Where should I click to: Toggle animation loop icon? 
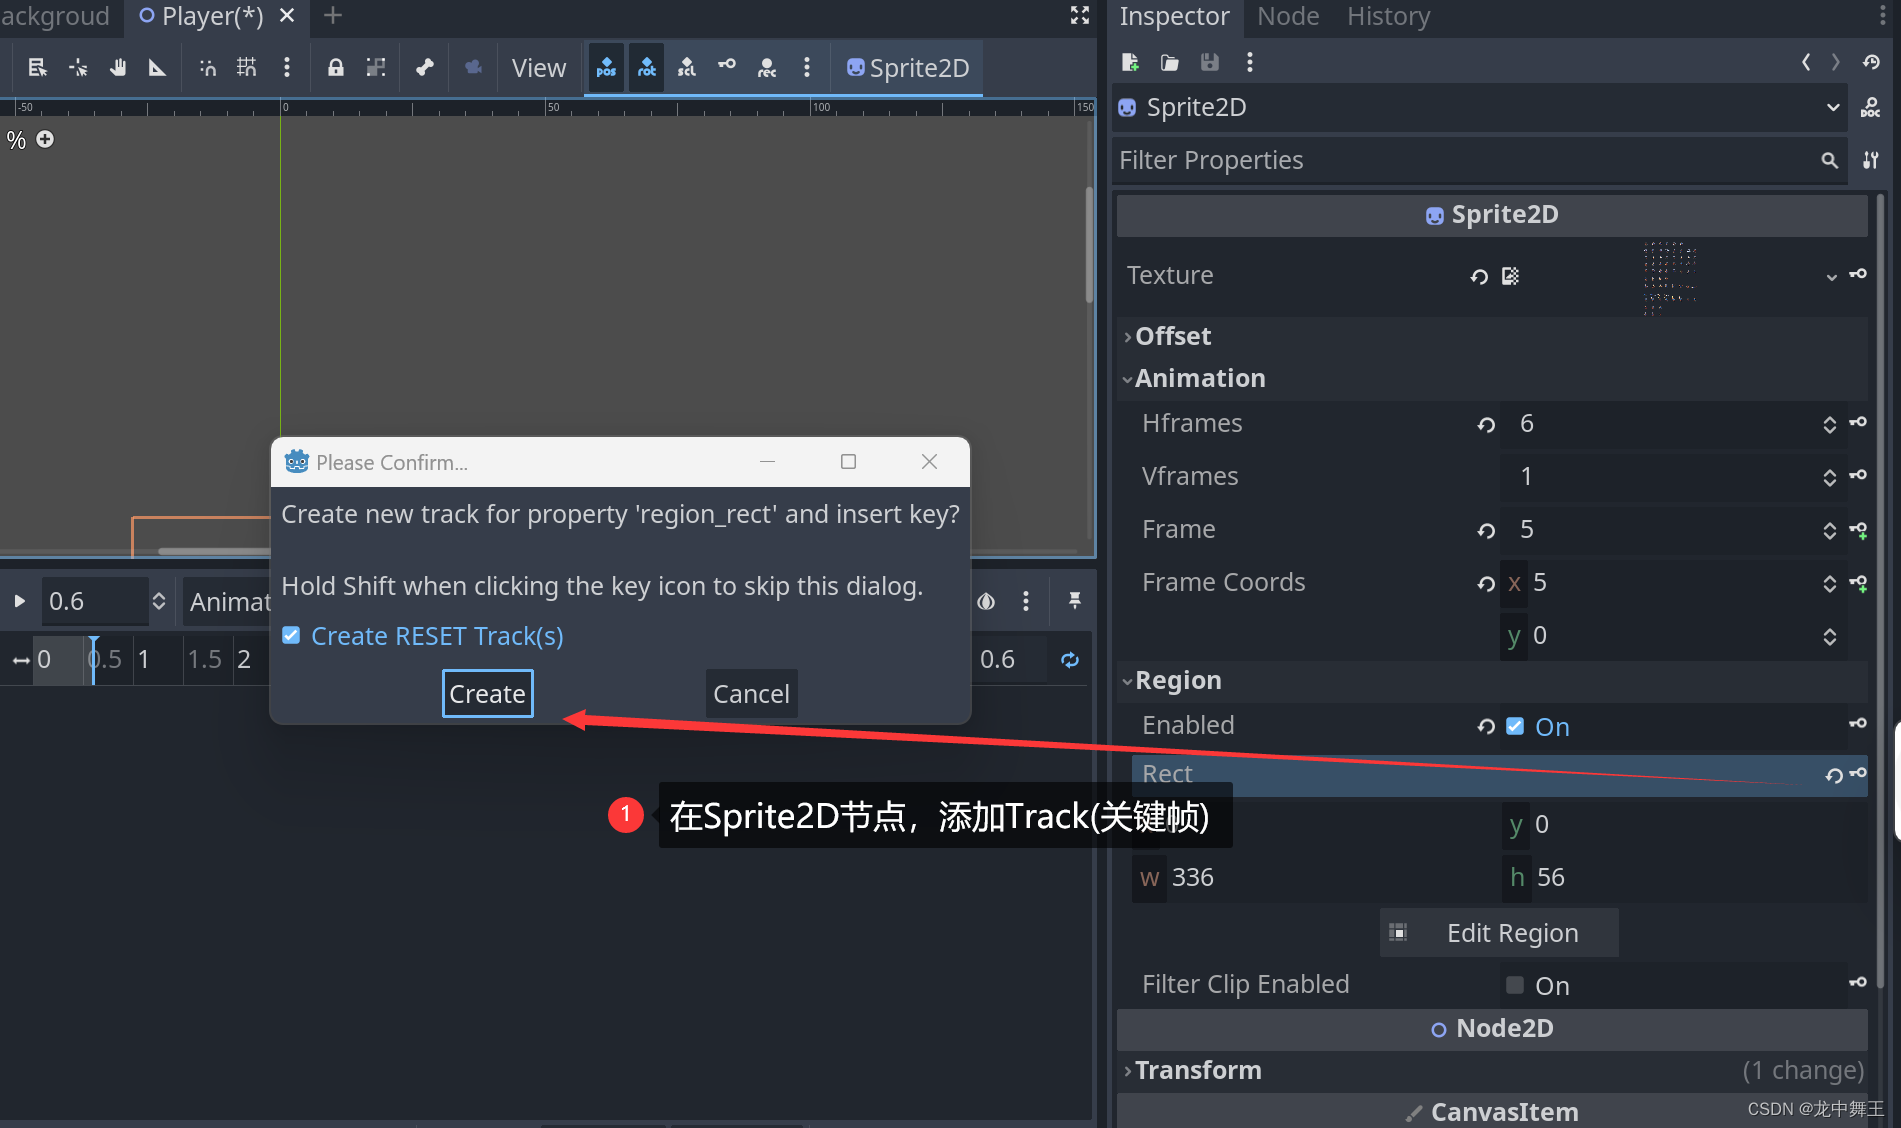(x=1070, y=660)
